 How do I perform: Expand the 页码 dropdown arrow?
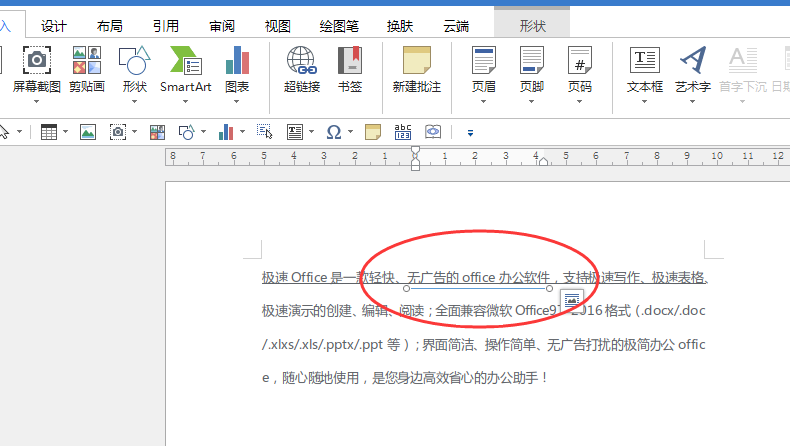click(x=579, y=102)
